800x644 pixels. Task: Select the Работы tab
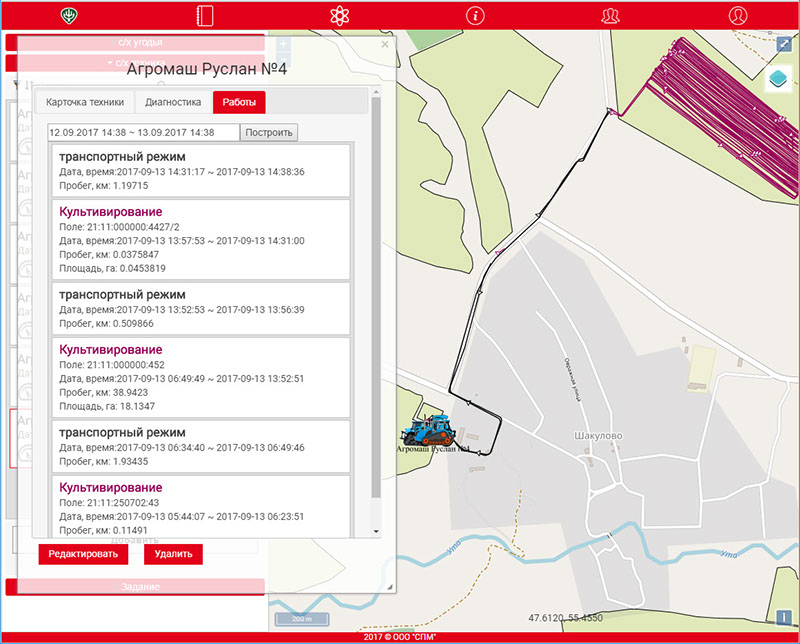point(239,102)
